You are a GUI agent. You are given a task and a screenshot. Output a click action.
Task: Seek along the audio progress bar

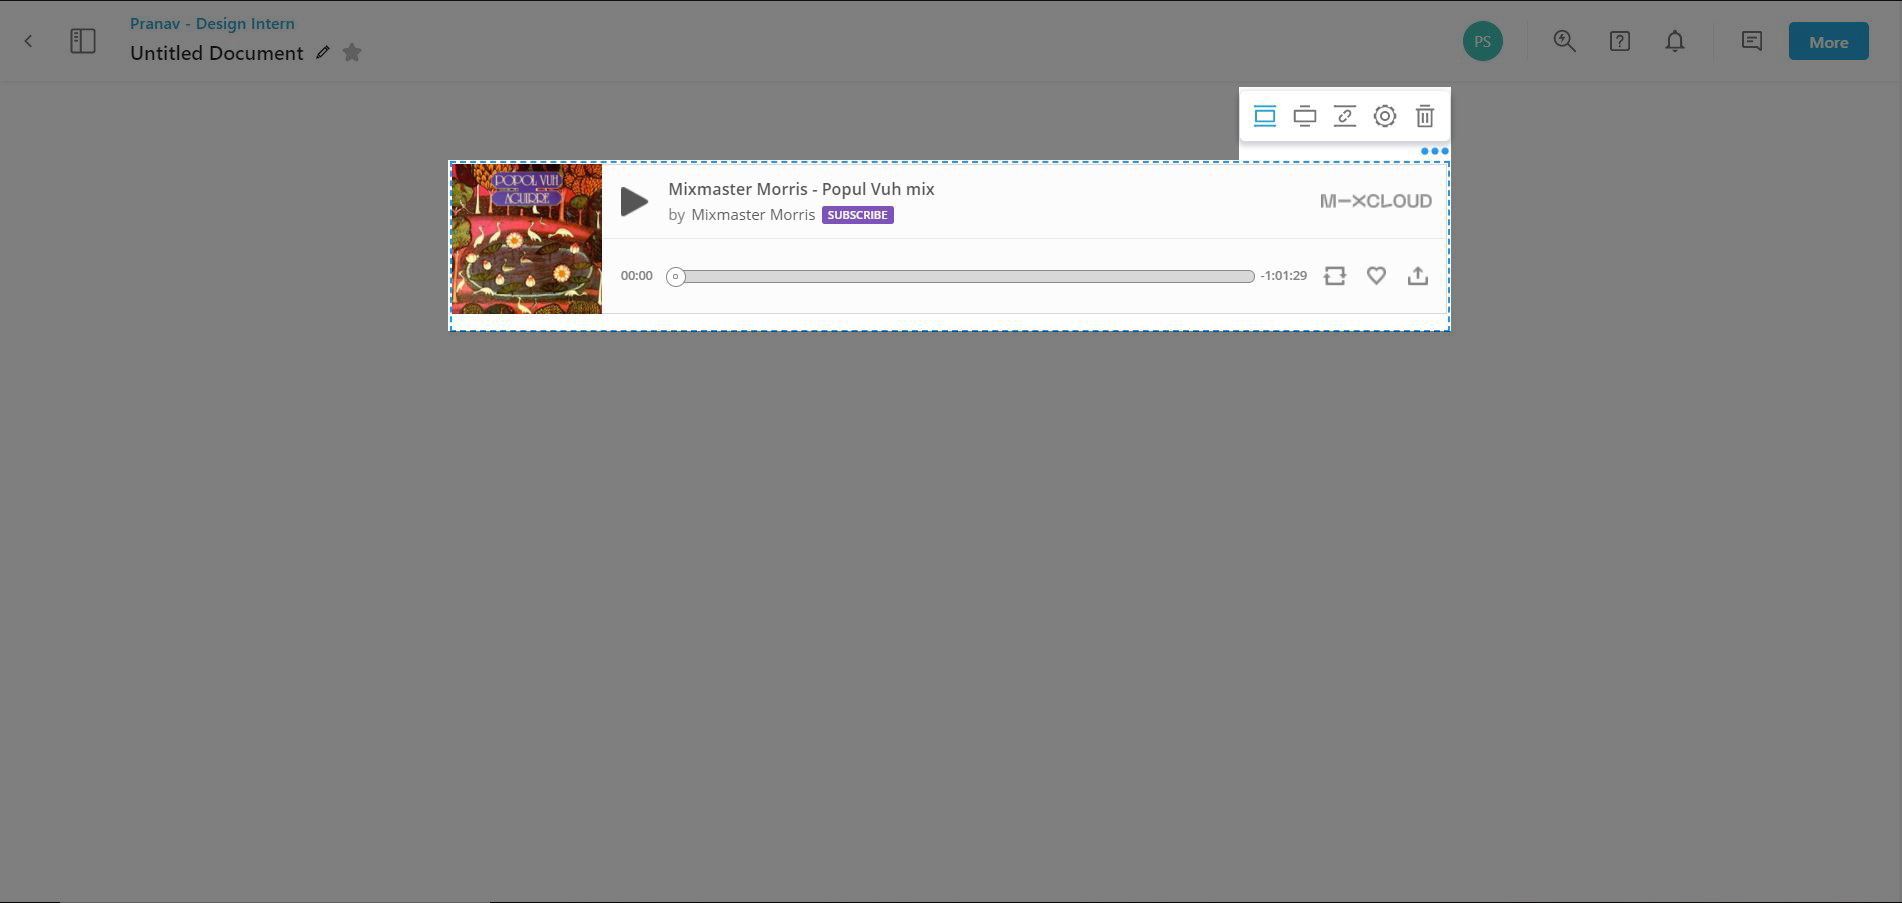click(x=960, y=276)
